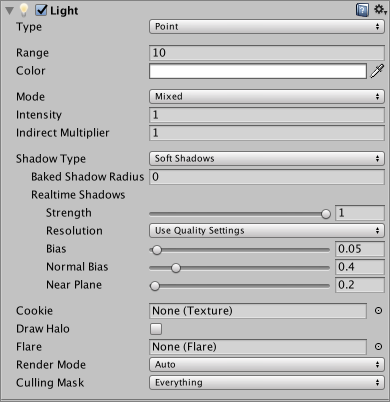This screenshot has height=402, width=390.
Task: Click the white Color swatch field
Action: point(258,71)
